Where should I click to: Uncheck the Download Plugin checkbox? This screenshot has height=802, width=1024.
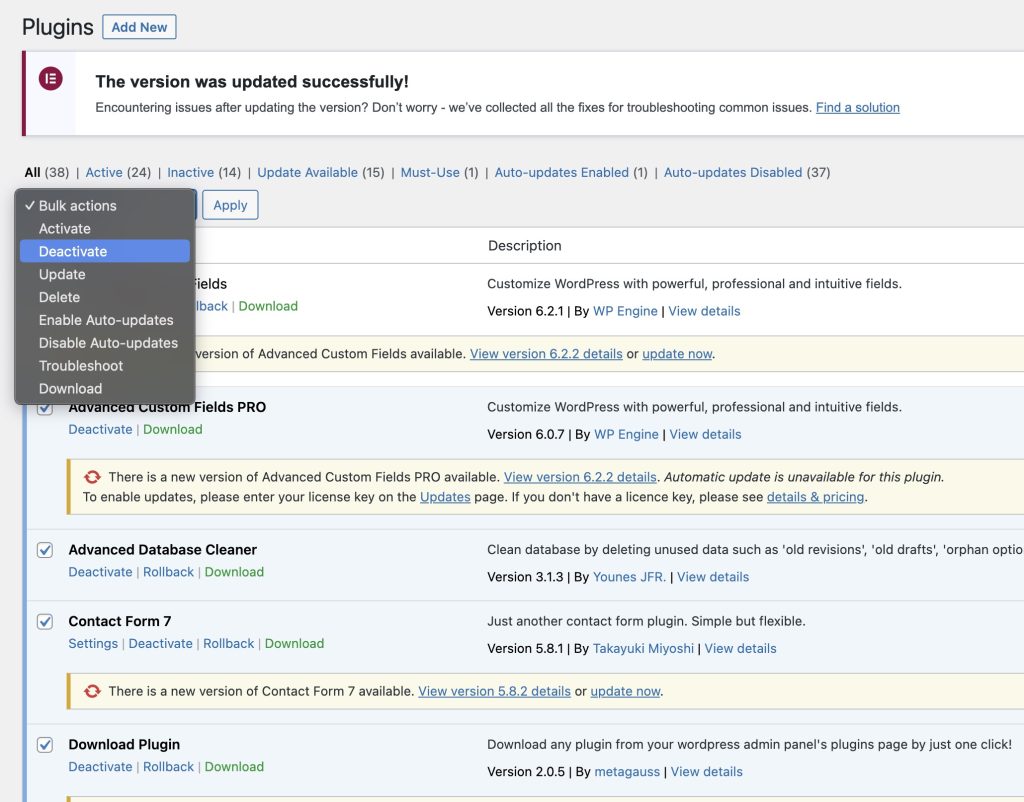45,745
